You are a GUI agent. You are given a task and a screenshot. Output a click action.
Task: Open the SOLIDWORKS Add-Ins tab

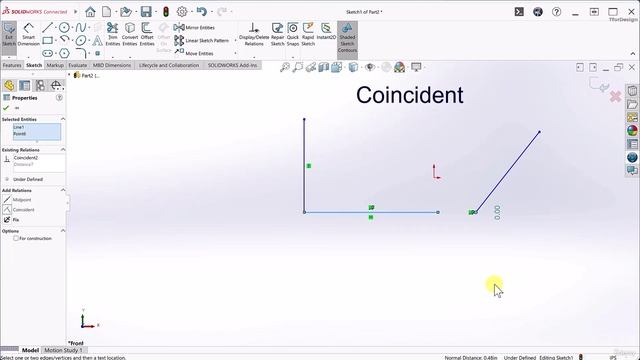232,65
